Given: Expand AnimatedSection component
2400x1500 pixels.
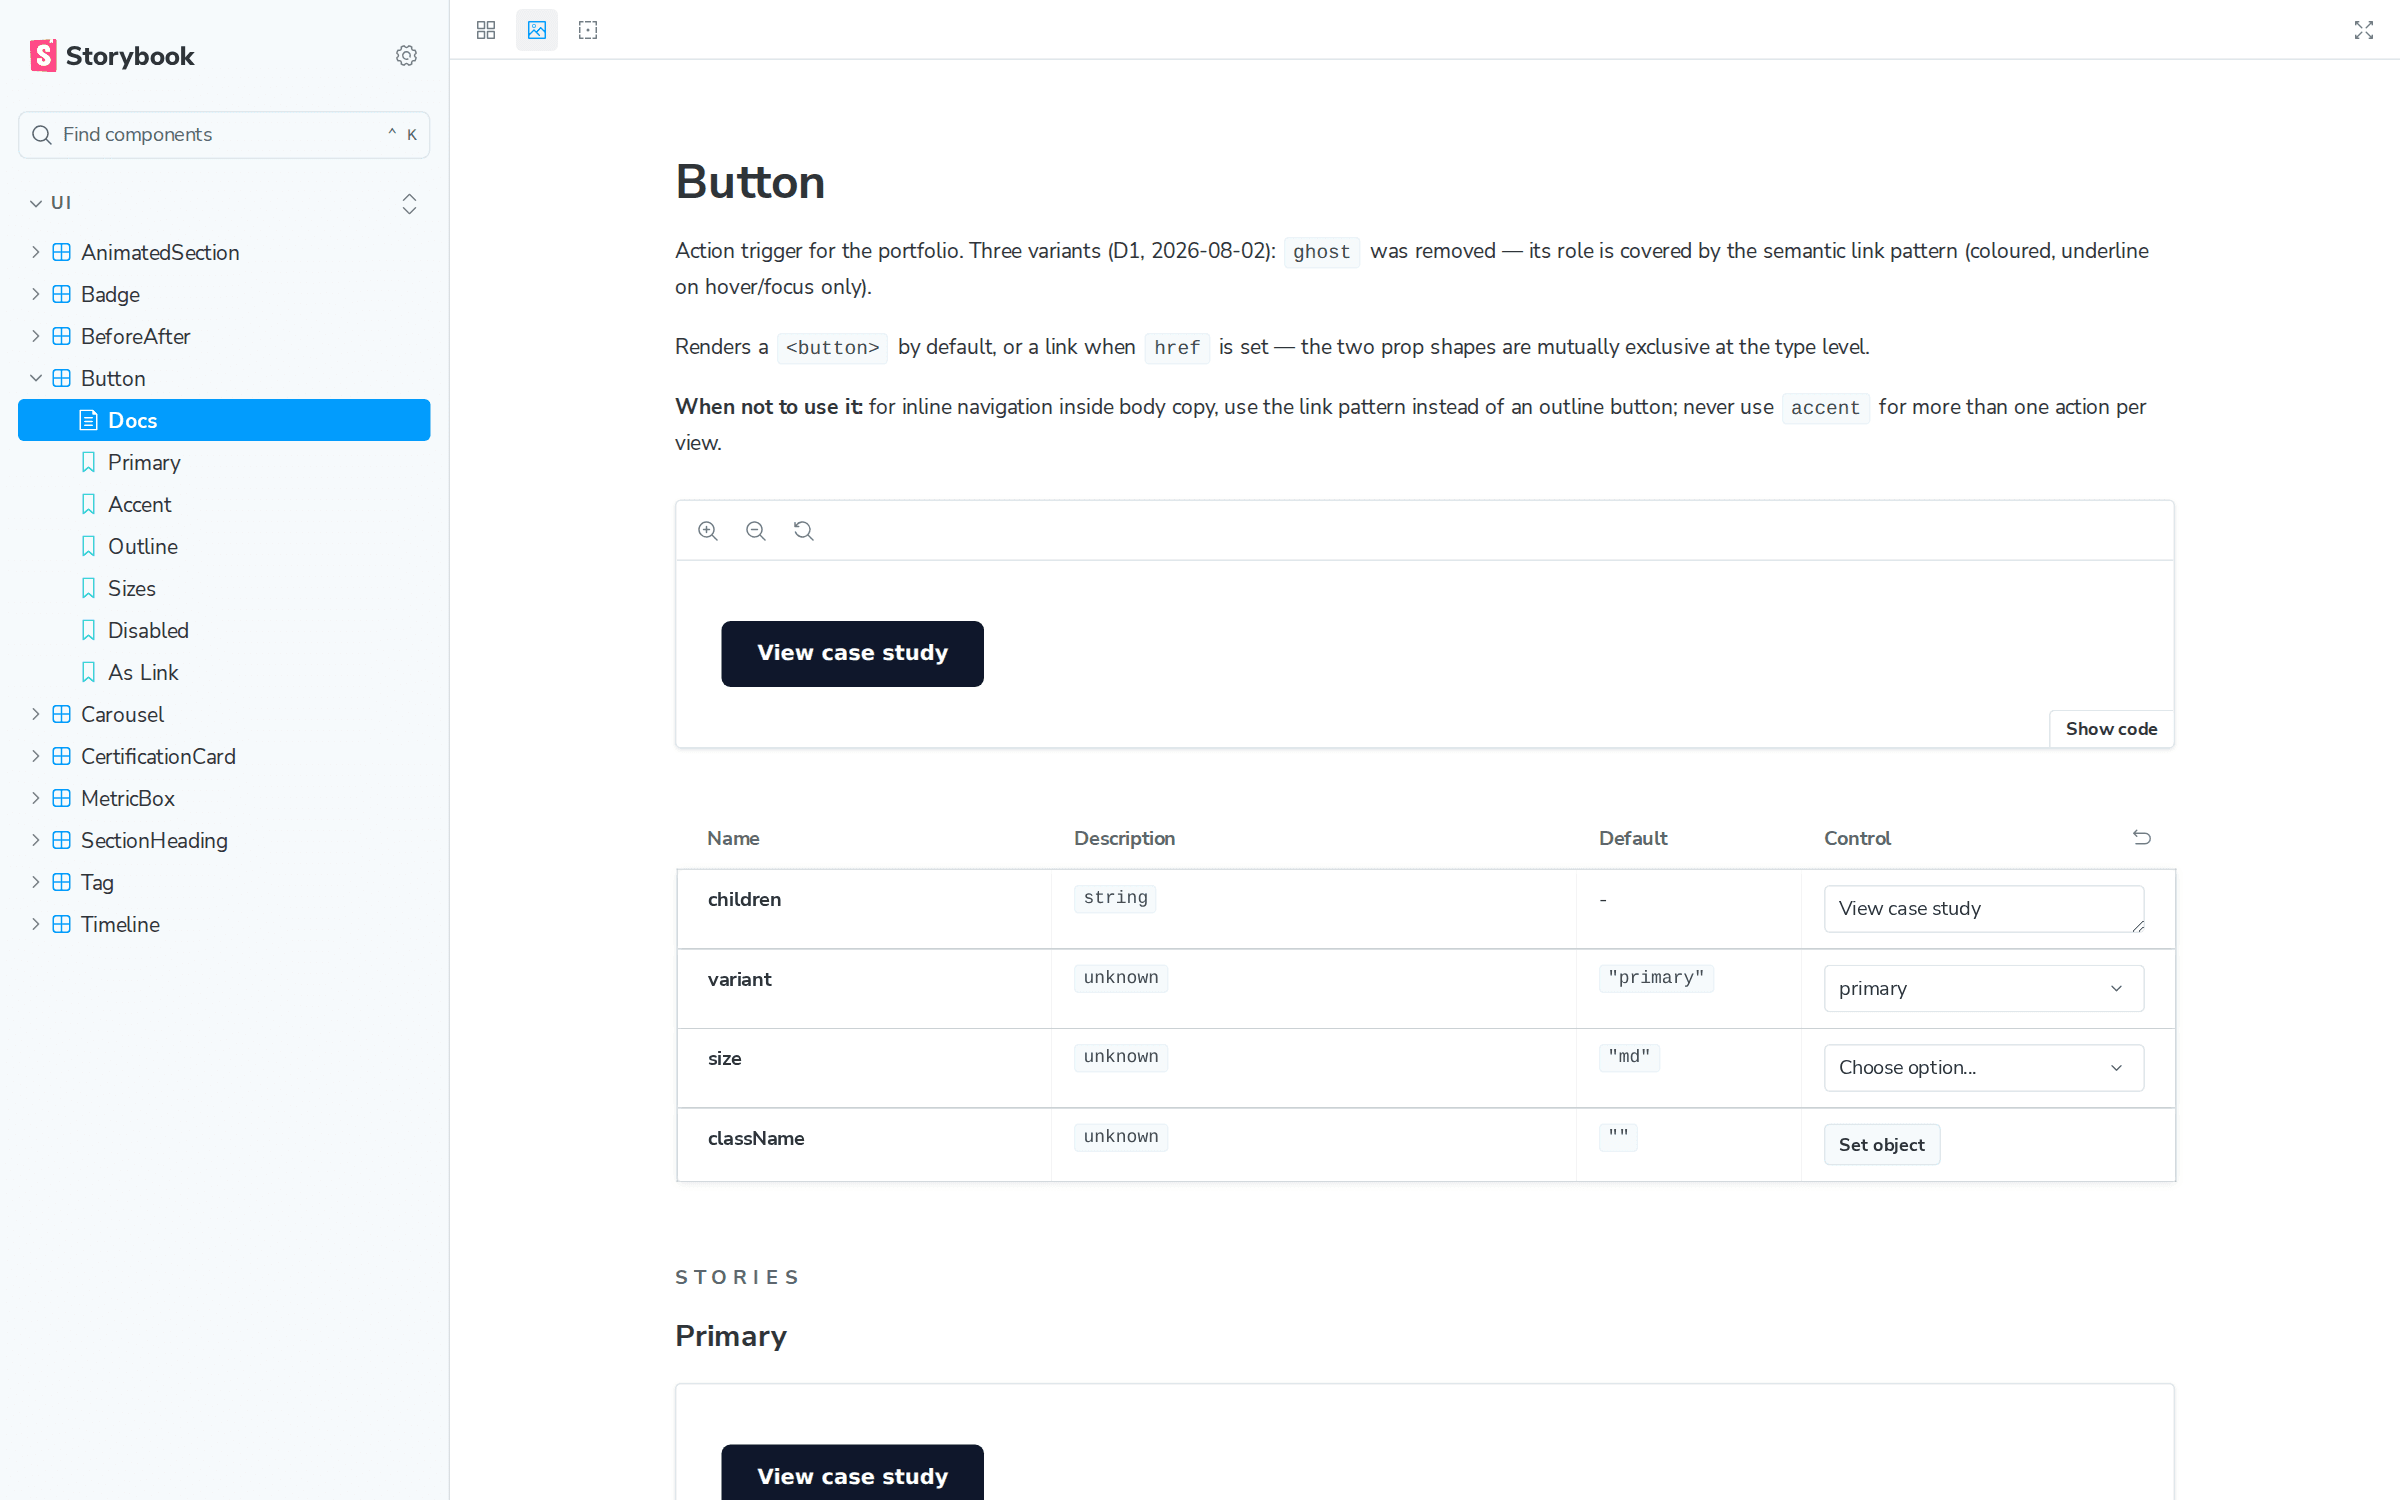Looking at the screenshot, I should pyautogui.click(x=36, y=252).
